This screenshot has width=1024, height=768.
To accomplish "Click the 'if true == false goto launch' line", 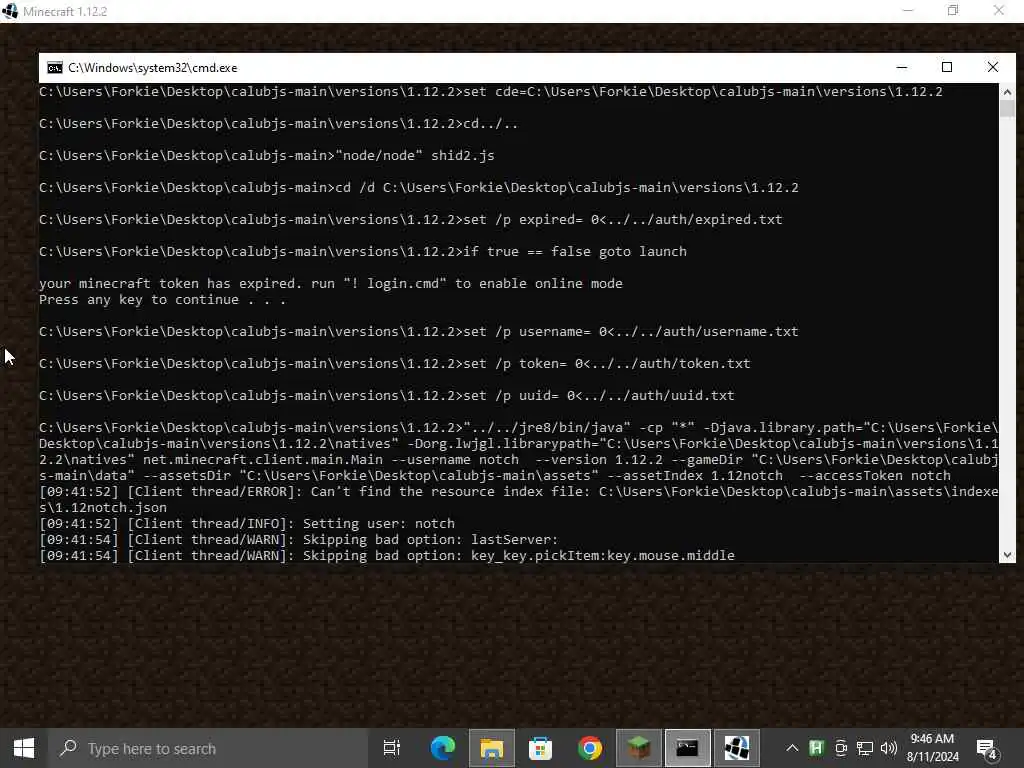I will 362,251.
